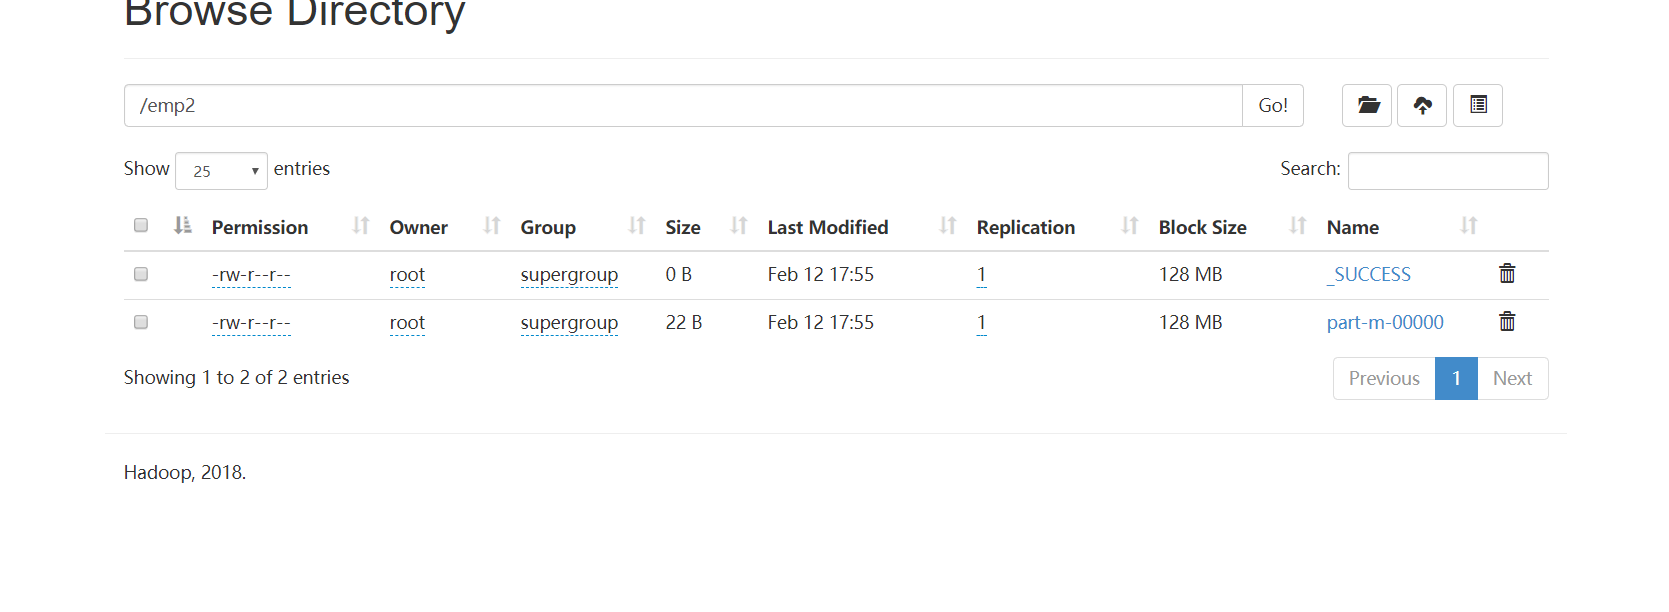Viewport: 1669px width, 612px height.
Task: Select page 1 in pagination
Action: pos(1456,378)
